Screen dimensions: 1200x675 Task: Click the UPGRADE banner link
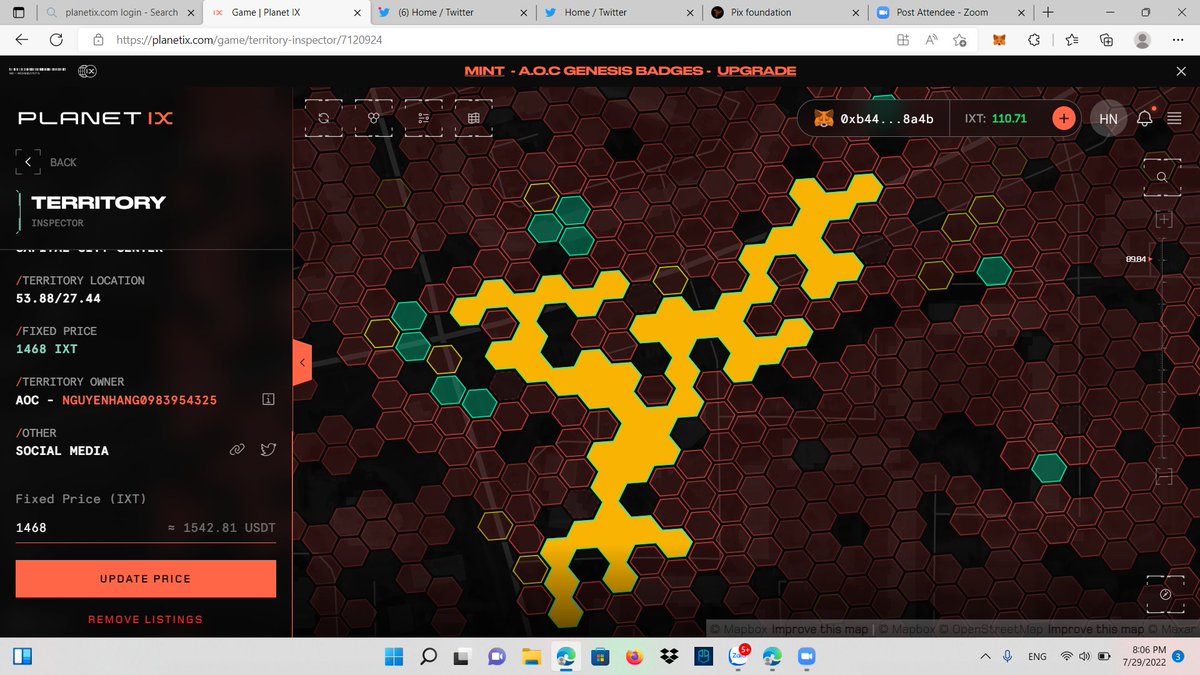click(x=756, y=71)
